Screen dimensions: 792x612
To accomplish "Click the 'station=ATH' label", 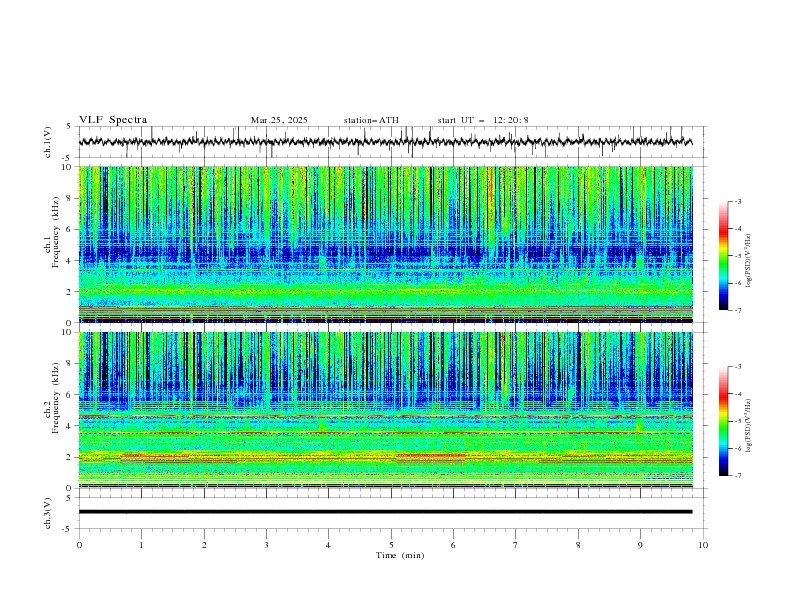I will click(371, 120).
